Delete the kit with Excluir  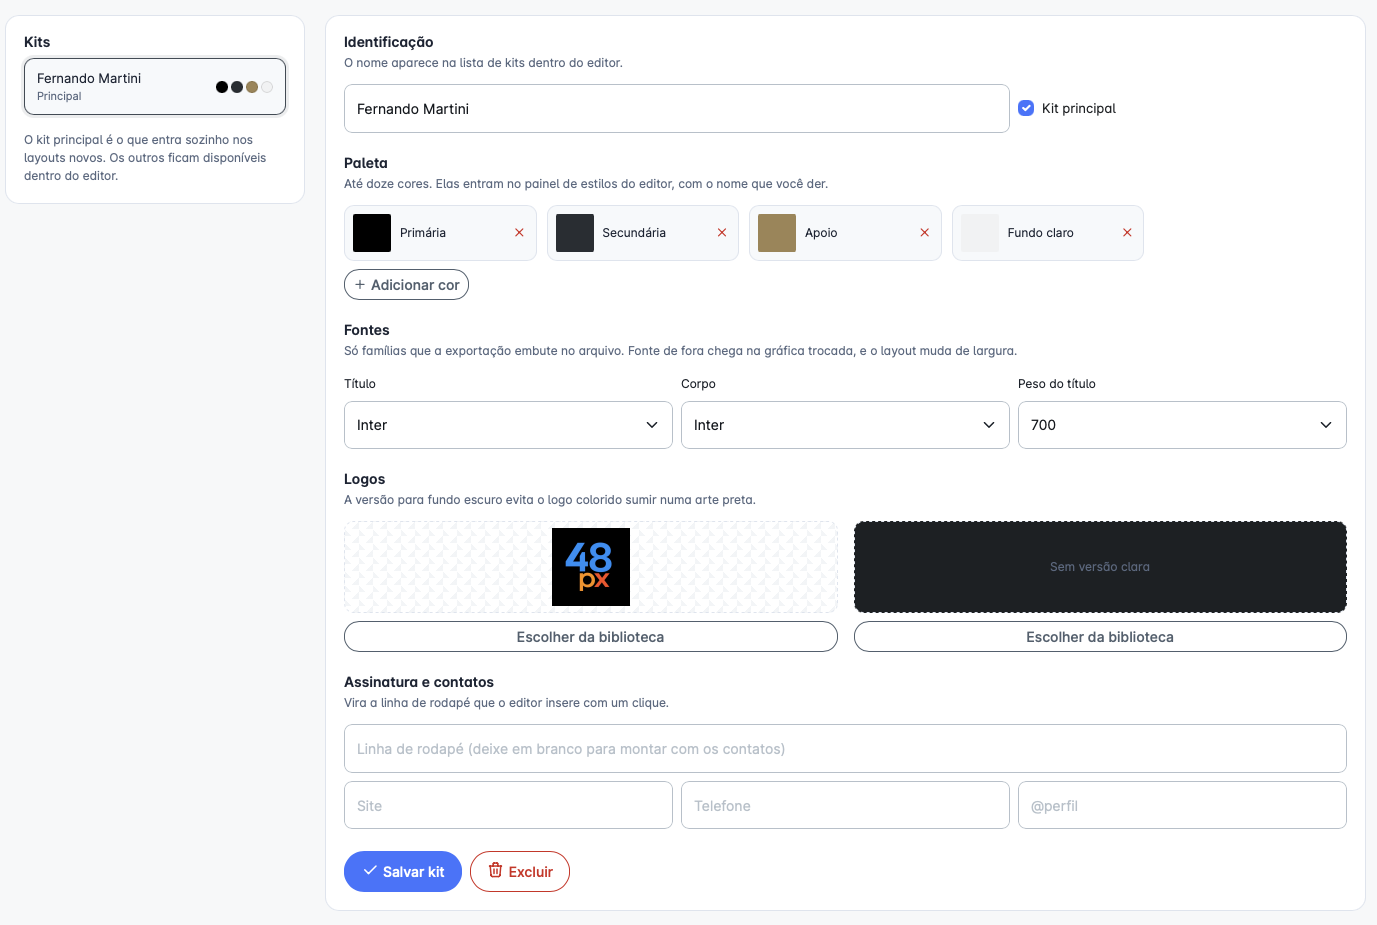[520, 871]
